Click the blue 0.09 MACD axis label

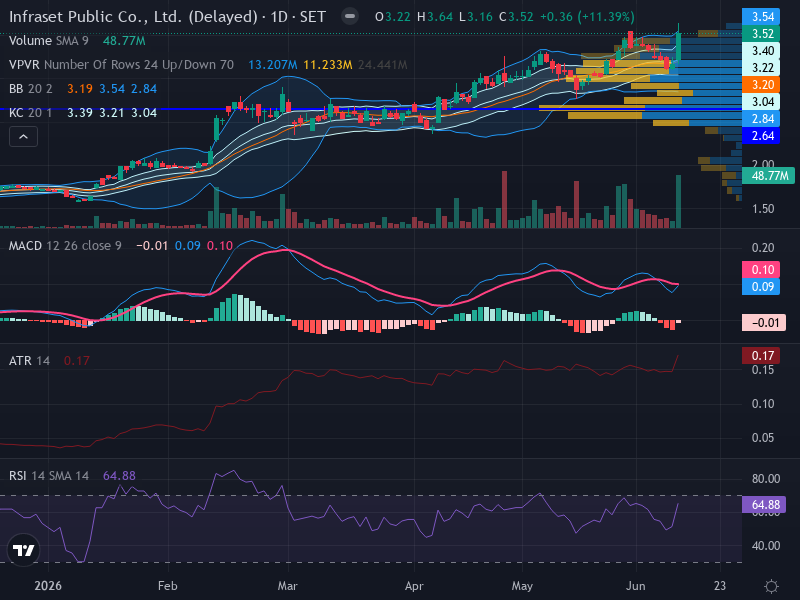pos(761,287)
